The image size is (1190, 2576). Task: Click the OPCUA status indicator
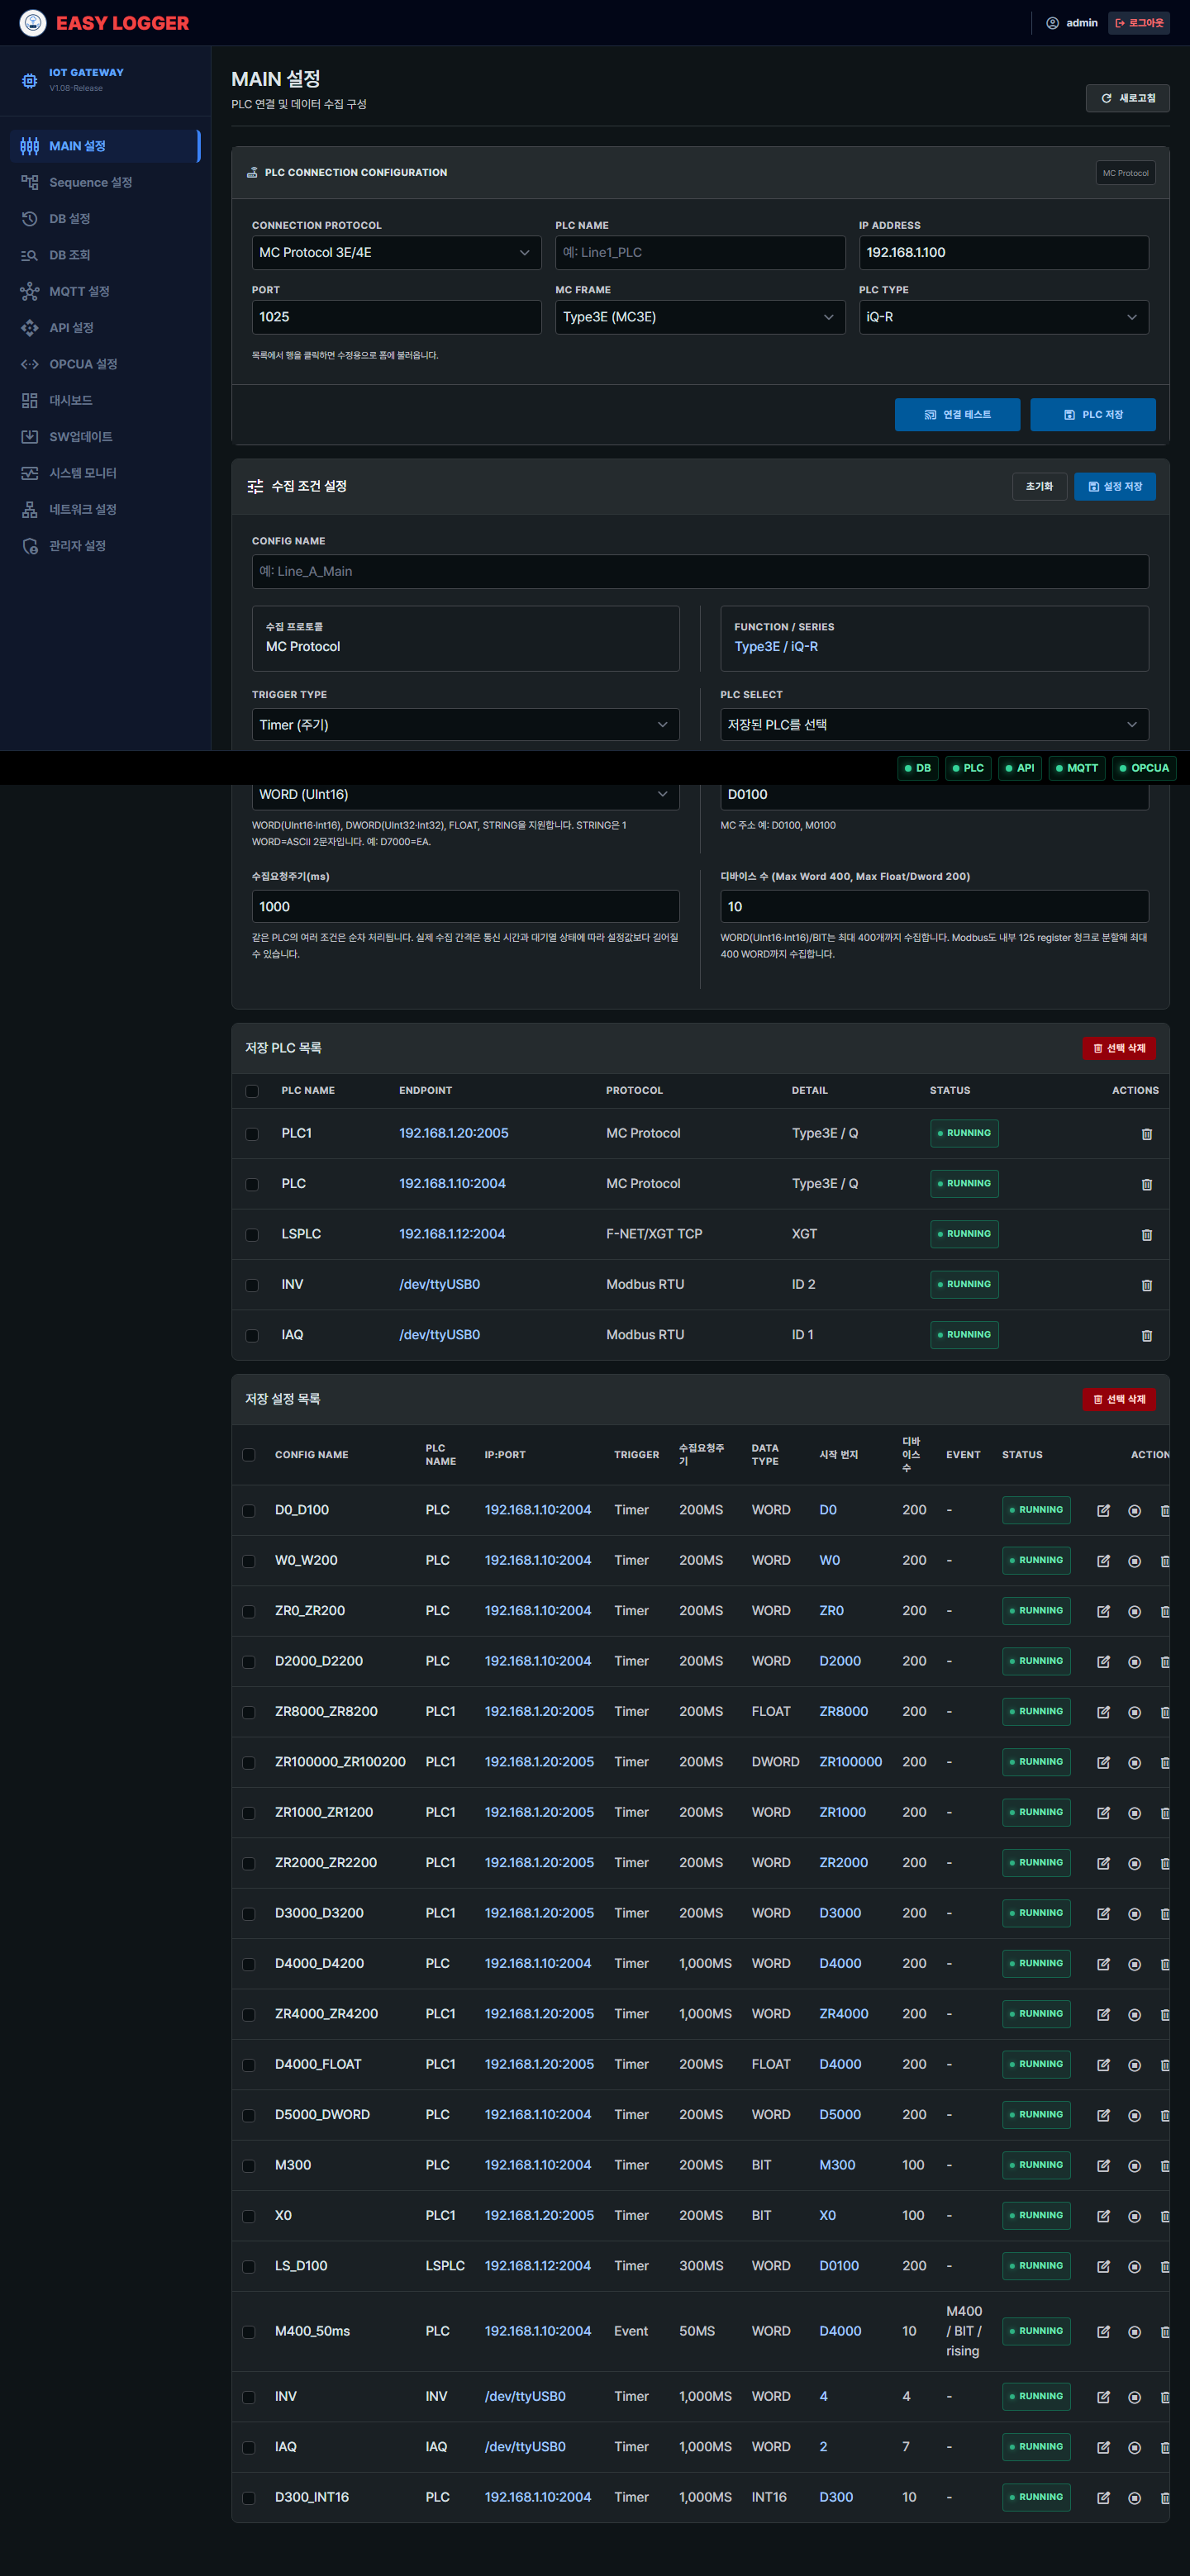(1144, 768)
